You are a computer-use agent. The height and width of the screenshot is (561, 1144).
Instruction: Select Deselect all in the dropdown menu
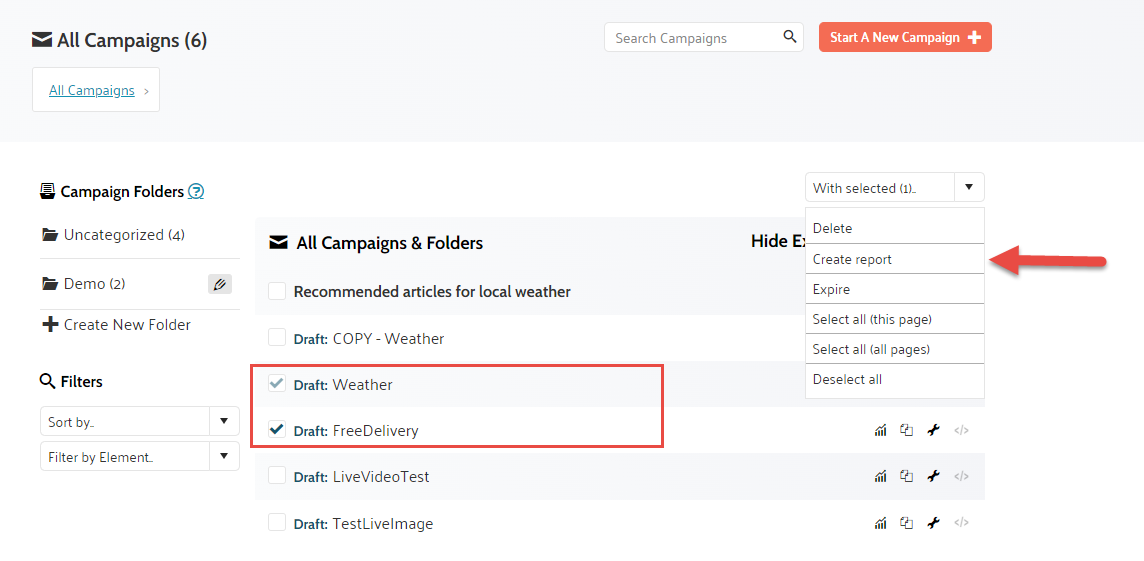click(x=847, y=379)
